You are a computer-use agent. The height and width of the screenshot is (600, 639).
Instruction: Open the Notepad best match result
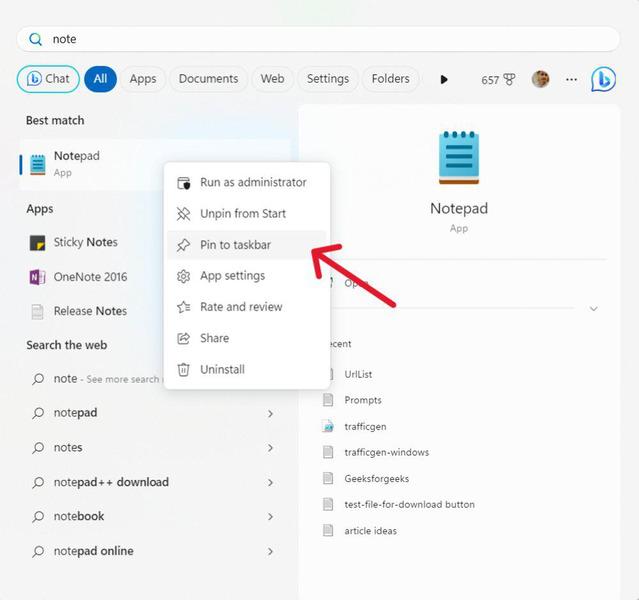pos(155,164)
